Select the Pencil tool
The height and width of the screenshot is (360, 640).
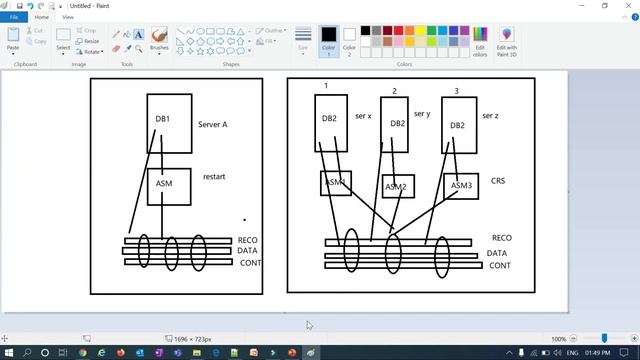[x=116, y=35]
